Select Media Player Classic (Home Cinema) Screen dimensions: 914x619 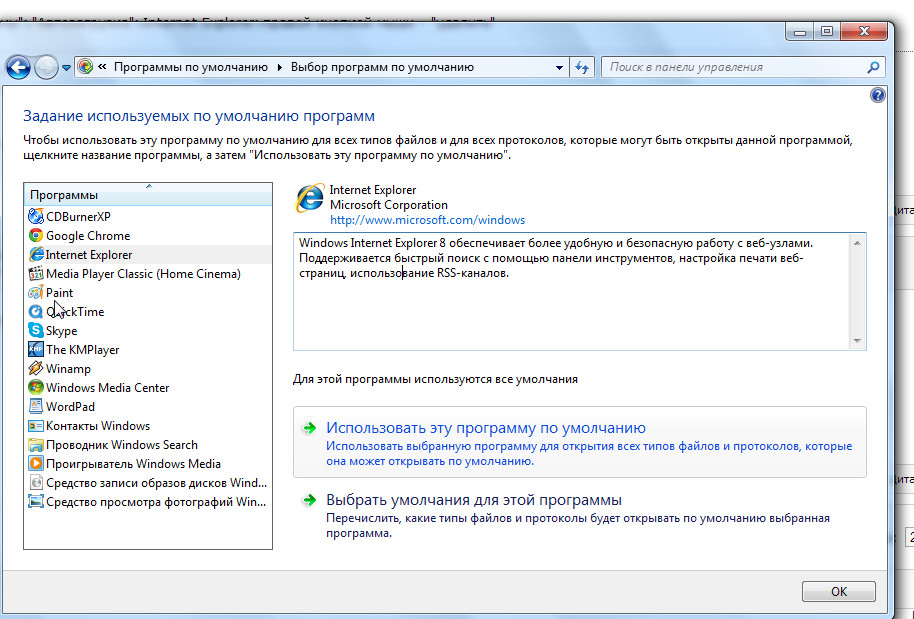pos(148,273)
